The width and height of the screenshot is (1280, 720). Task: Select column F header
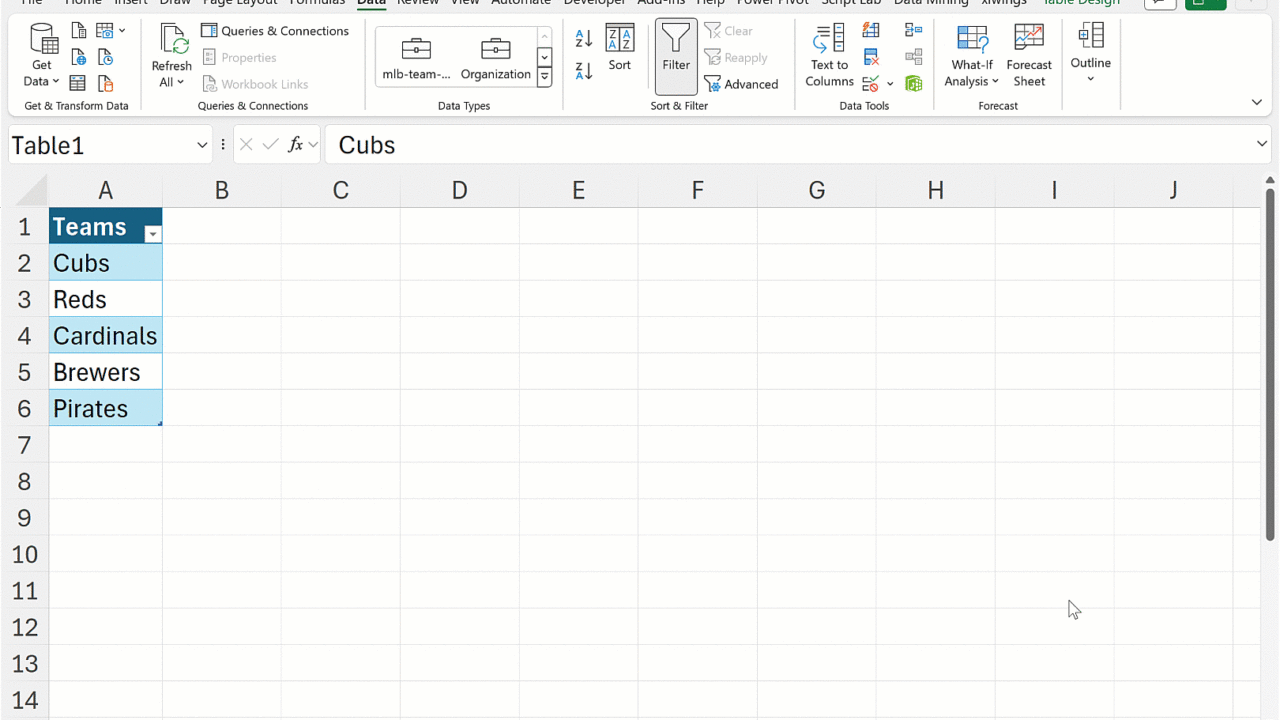click(697, 190)
